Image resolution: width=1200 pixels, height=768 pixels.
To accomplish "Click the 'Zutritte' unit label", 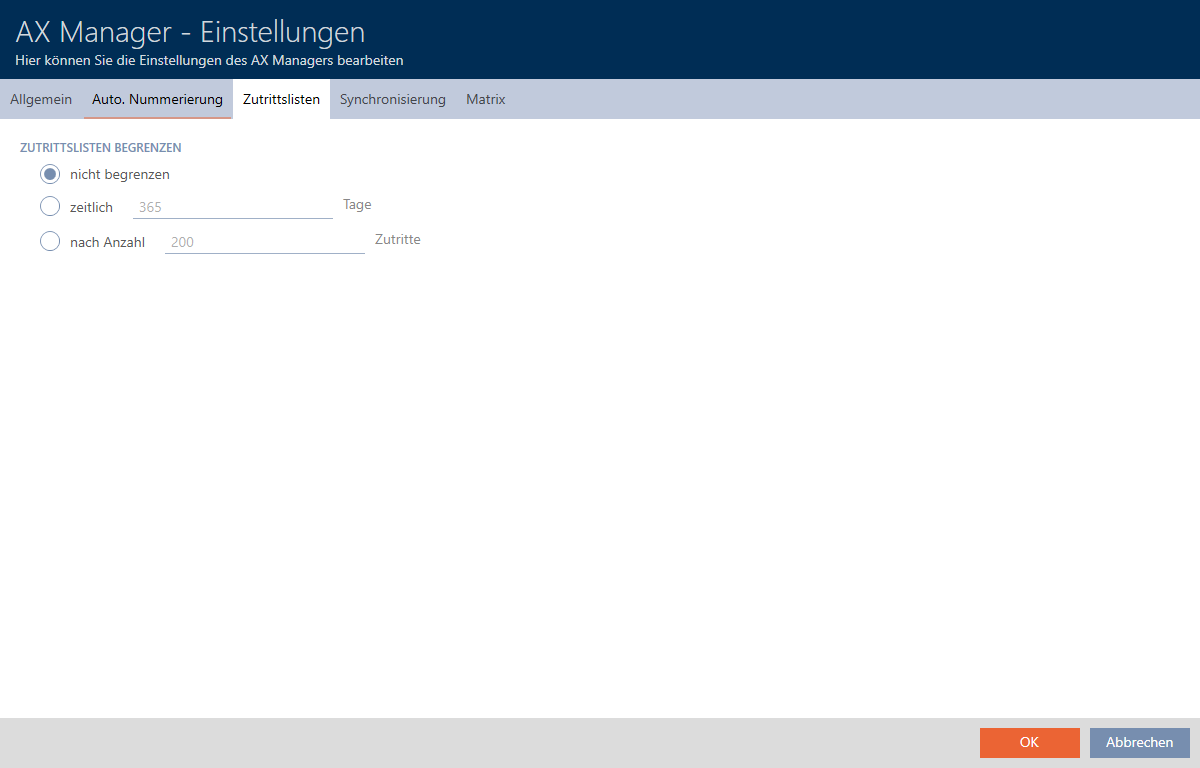I will click(397, 240).
